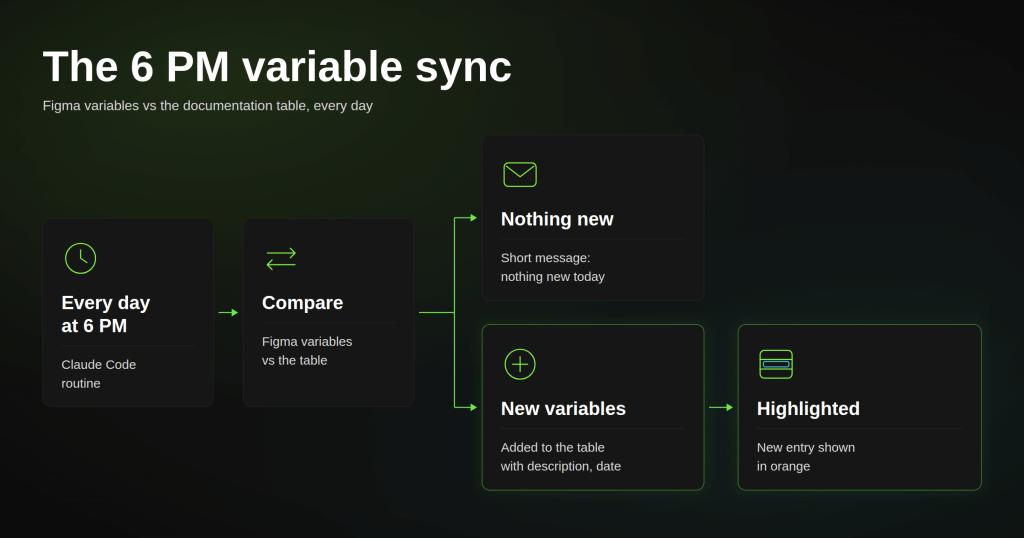Click the plus circle icon above New variables
Screen dimensions: 1024x538
[520, 364]
